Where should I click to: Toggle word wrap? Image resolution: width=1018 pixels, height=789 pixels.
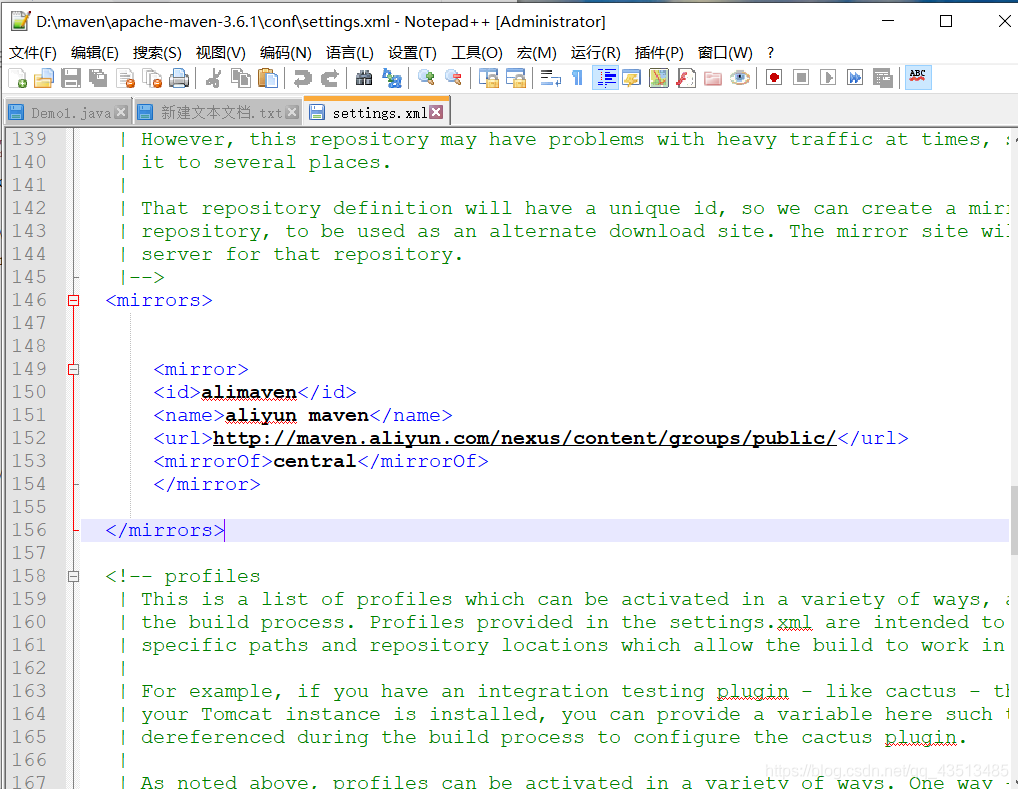551,79
